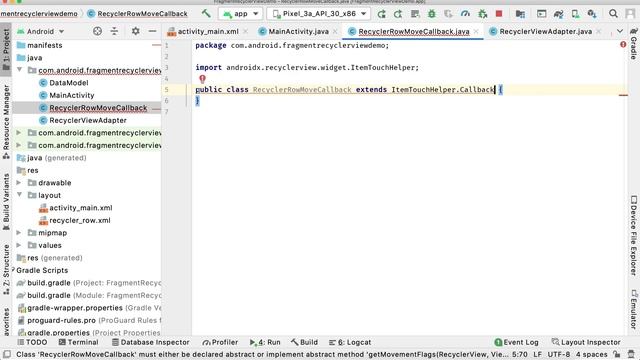The height and width of the screenshot is (360, 640).
Task: Open the Run tool window
Action: [265, 342]
